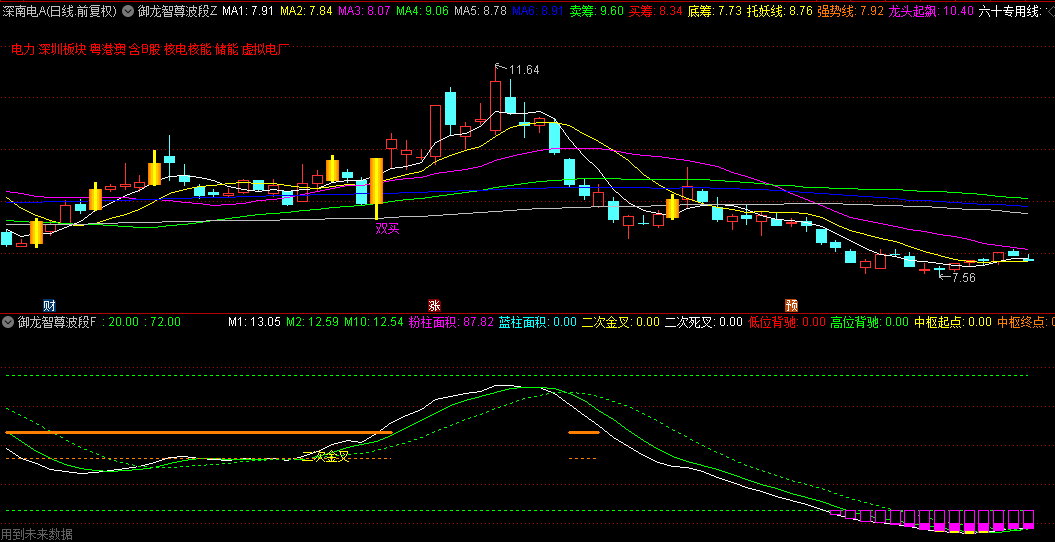Expand the dropdown beside 御龙智尊波段Z indicator

128,12
